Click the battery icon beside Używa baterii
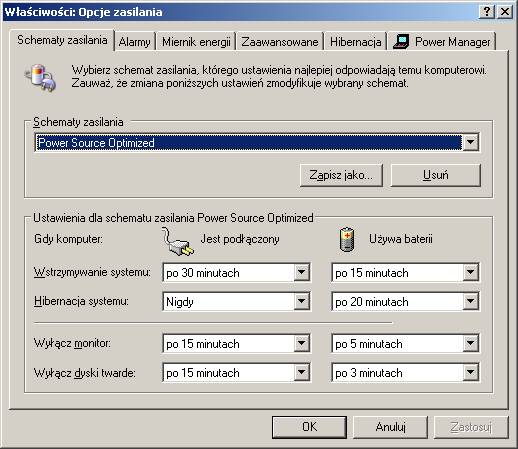518x449 pixels. (x=347, y=239)
